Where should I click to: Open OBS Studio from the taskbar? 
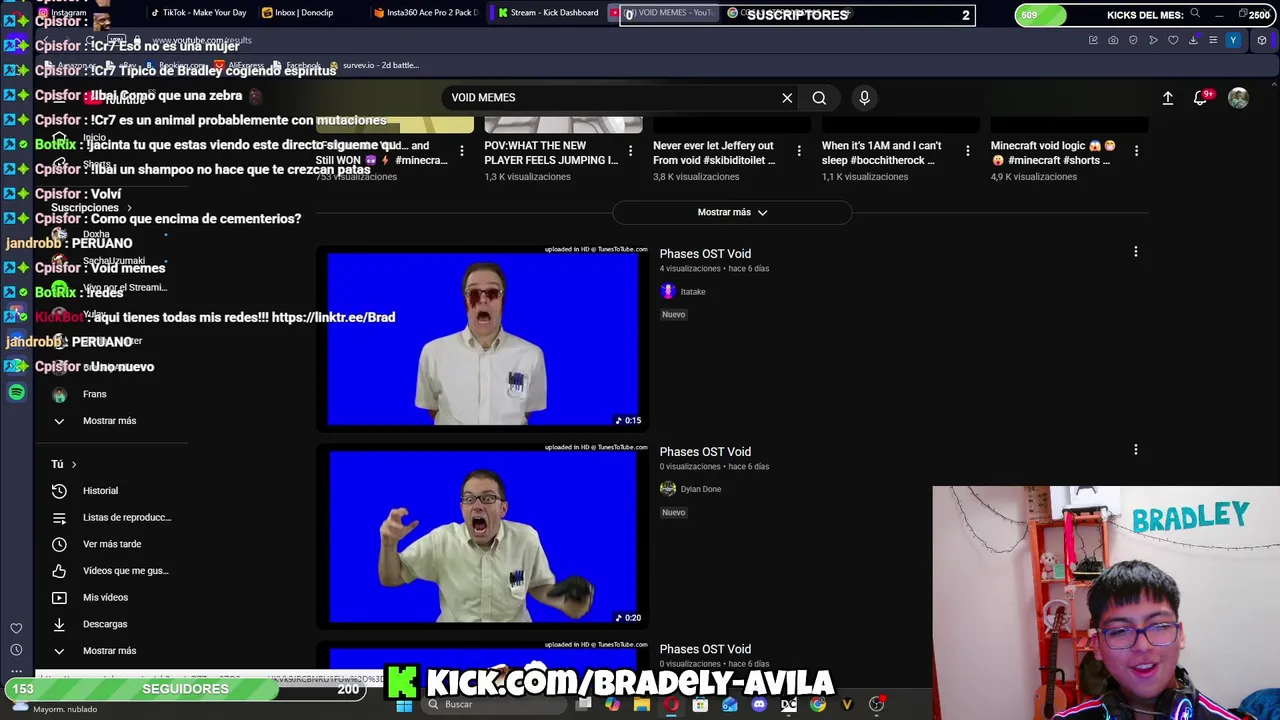876,705
